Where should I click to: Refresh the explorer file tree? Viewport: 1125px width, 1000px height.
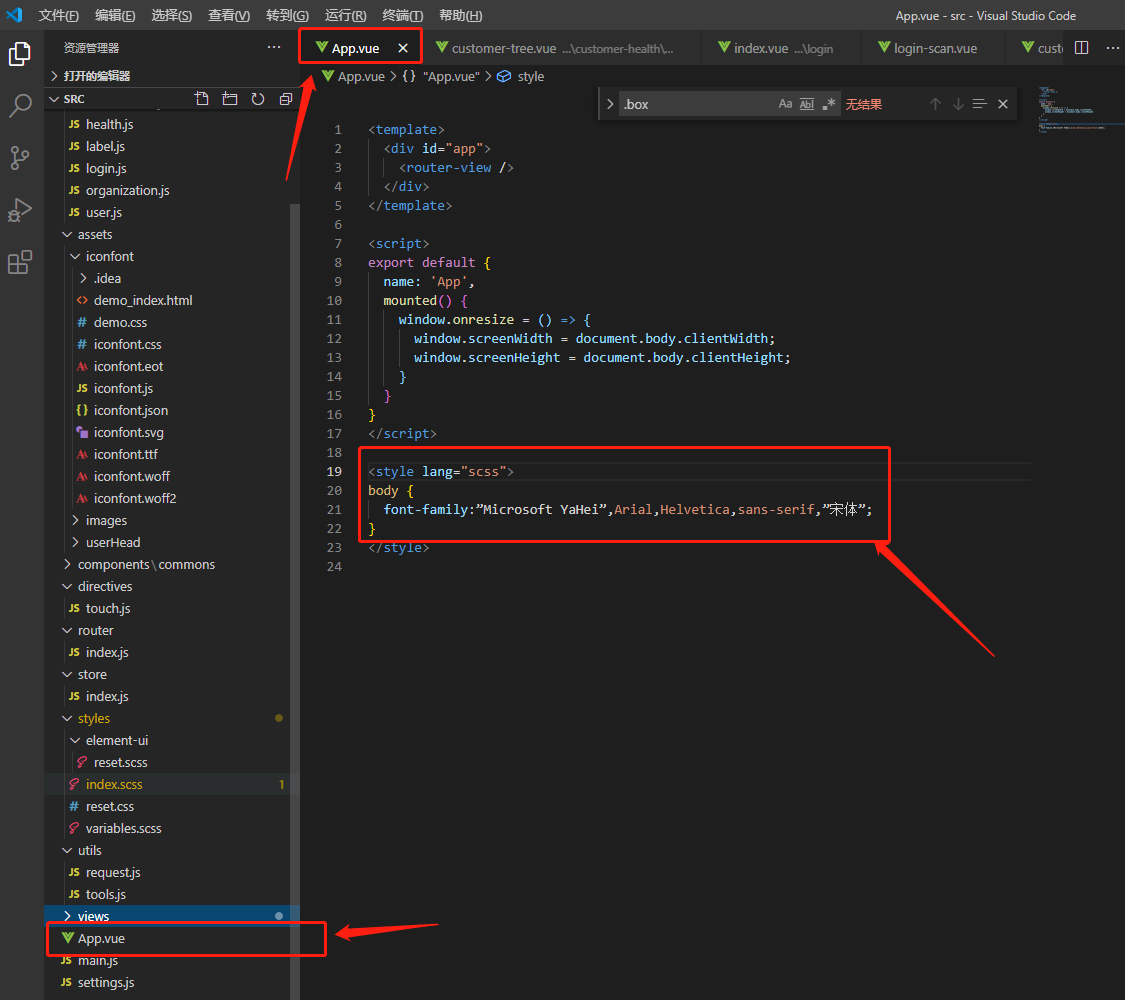pos(258,99)
